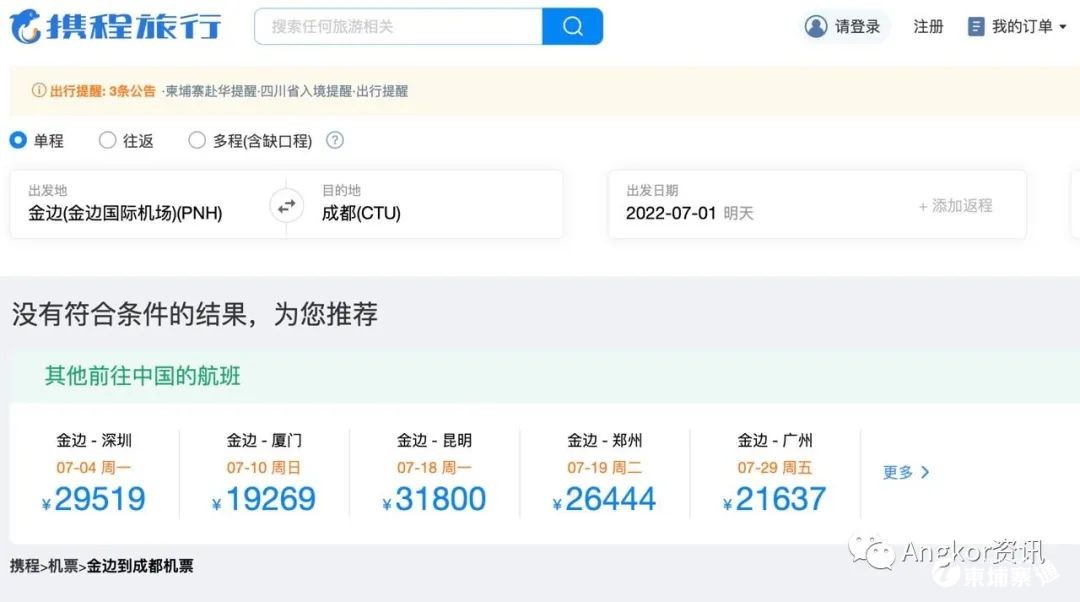Click the travel notice info icon
The width and height of the screenshot is (1080, 602).
(x=39, y=91)
